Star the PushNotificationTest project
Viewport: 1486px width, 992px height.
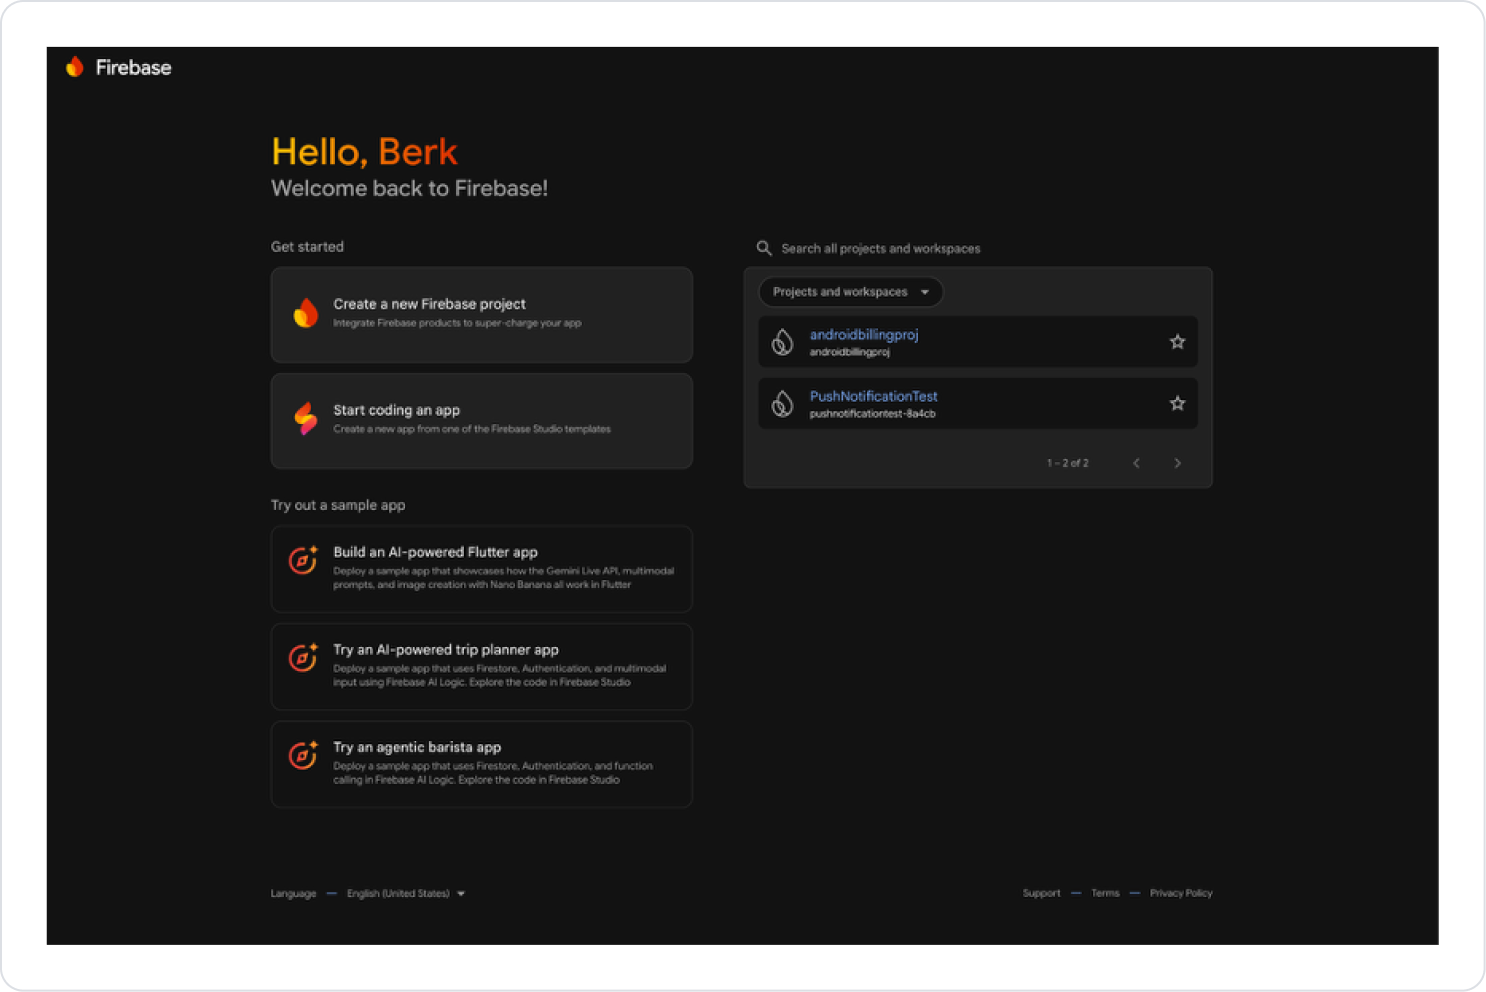1177,404
